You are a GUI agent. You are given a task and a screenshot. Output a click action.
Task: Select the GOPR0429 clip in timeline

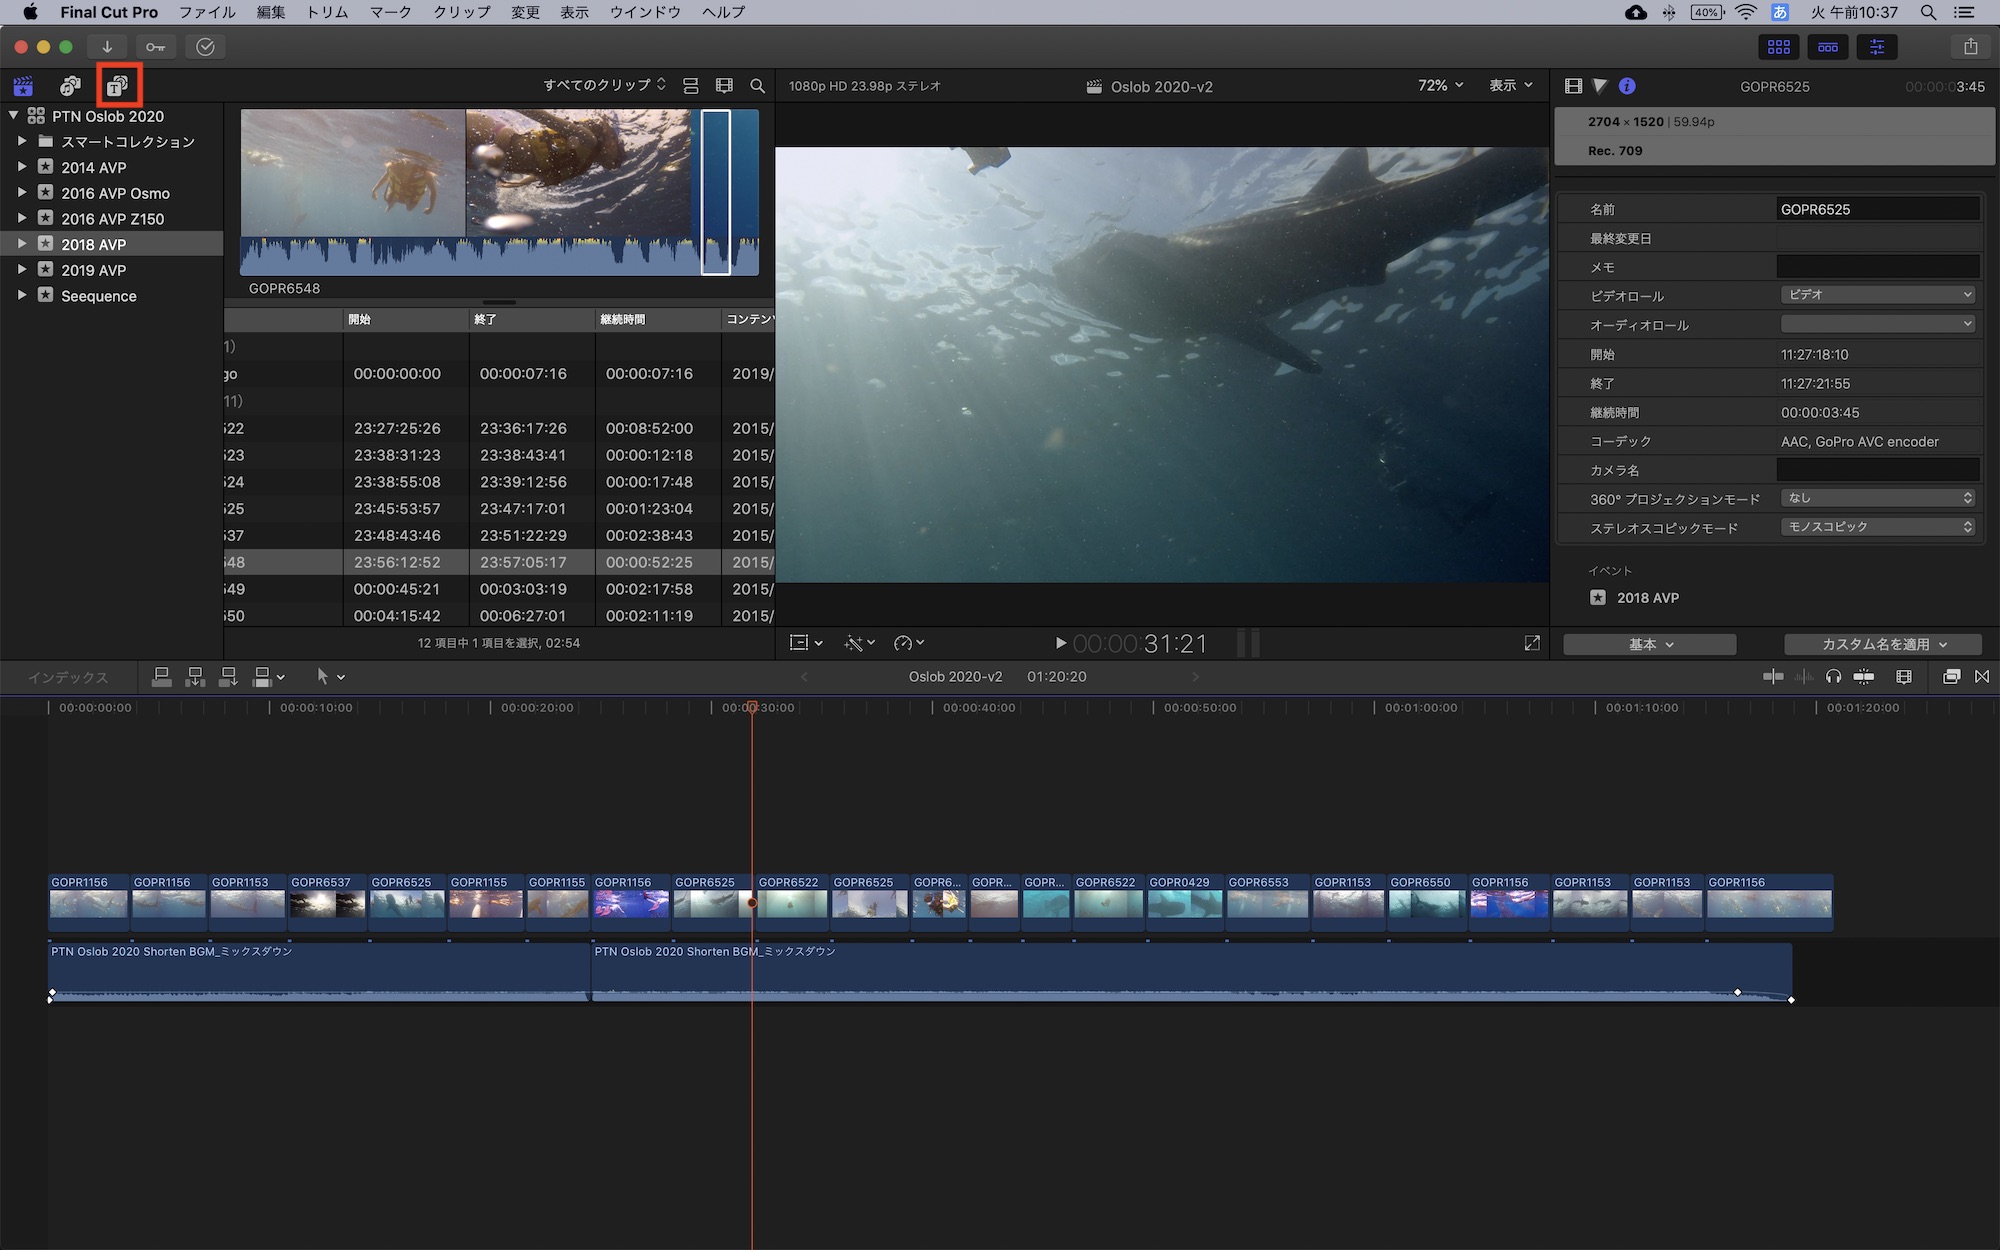coord(1184,903)
